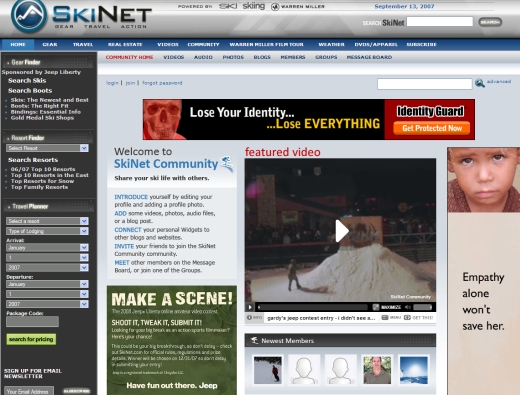Select the Members sub-navigation tab
Image resolution: width=520 pixels, height=395 pixels.
coord(293,57)
